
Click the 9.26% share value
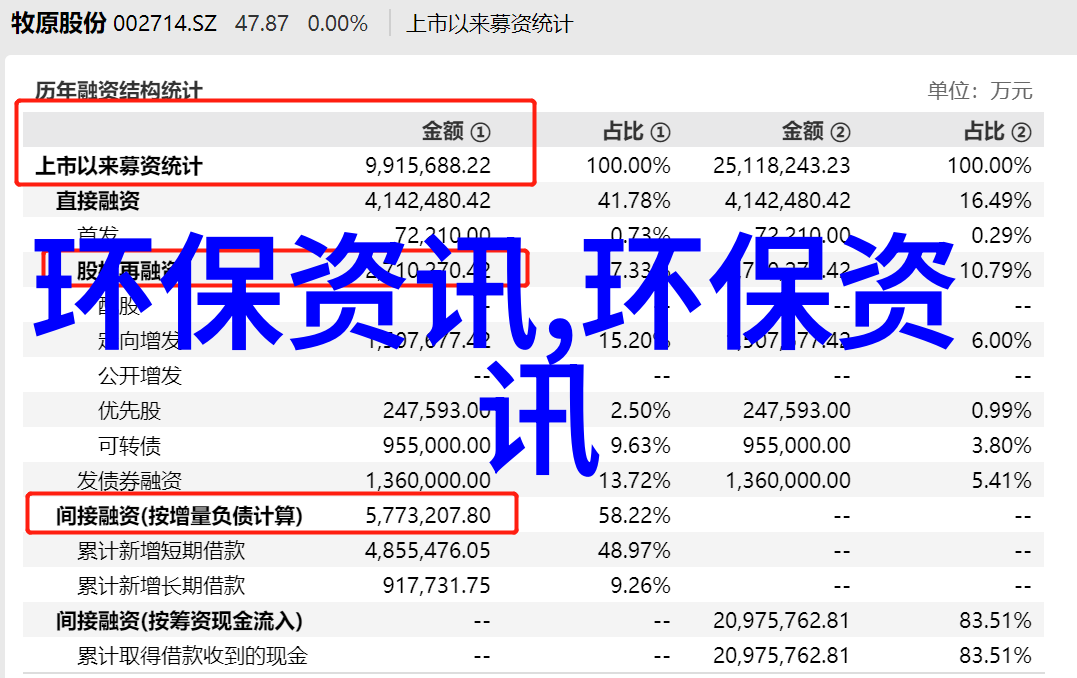tap(640, 586)
